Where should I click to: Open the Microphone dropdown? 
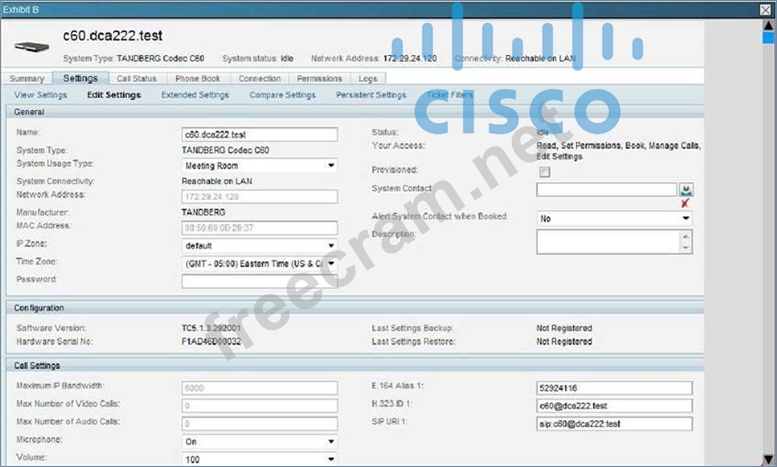click(259, 440)
